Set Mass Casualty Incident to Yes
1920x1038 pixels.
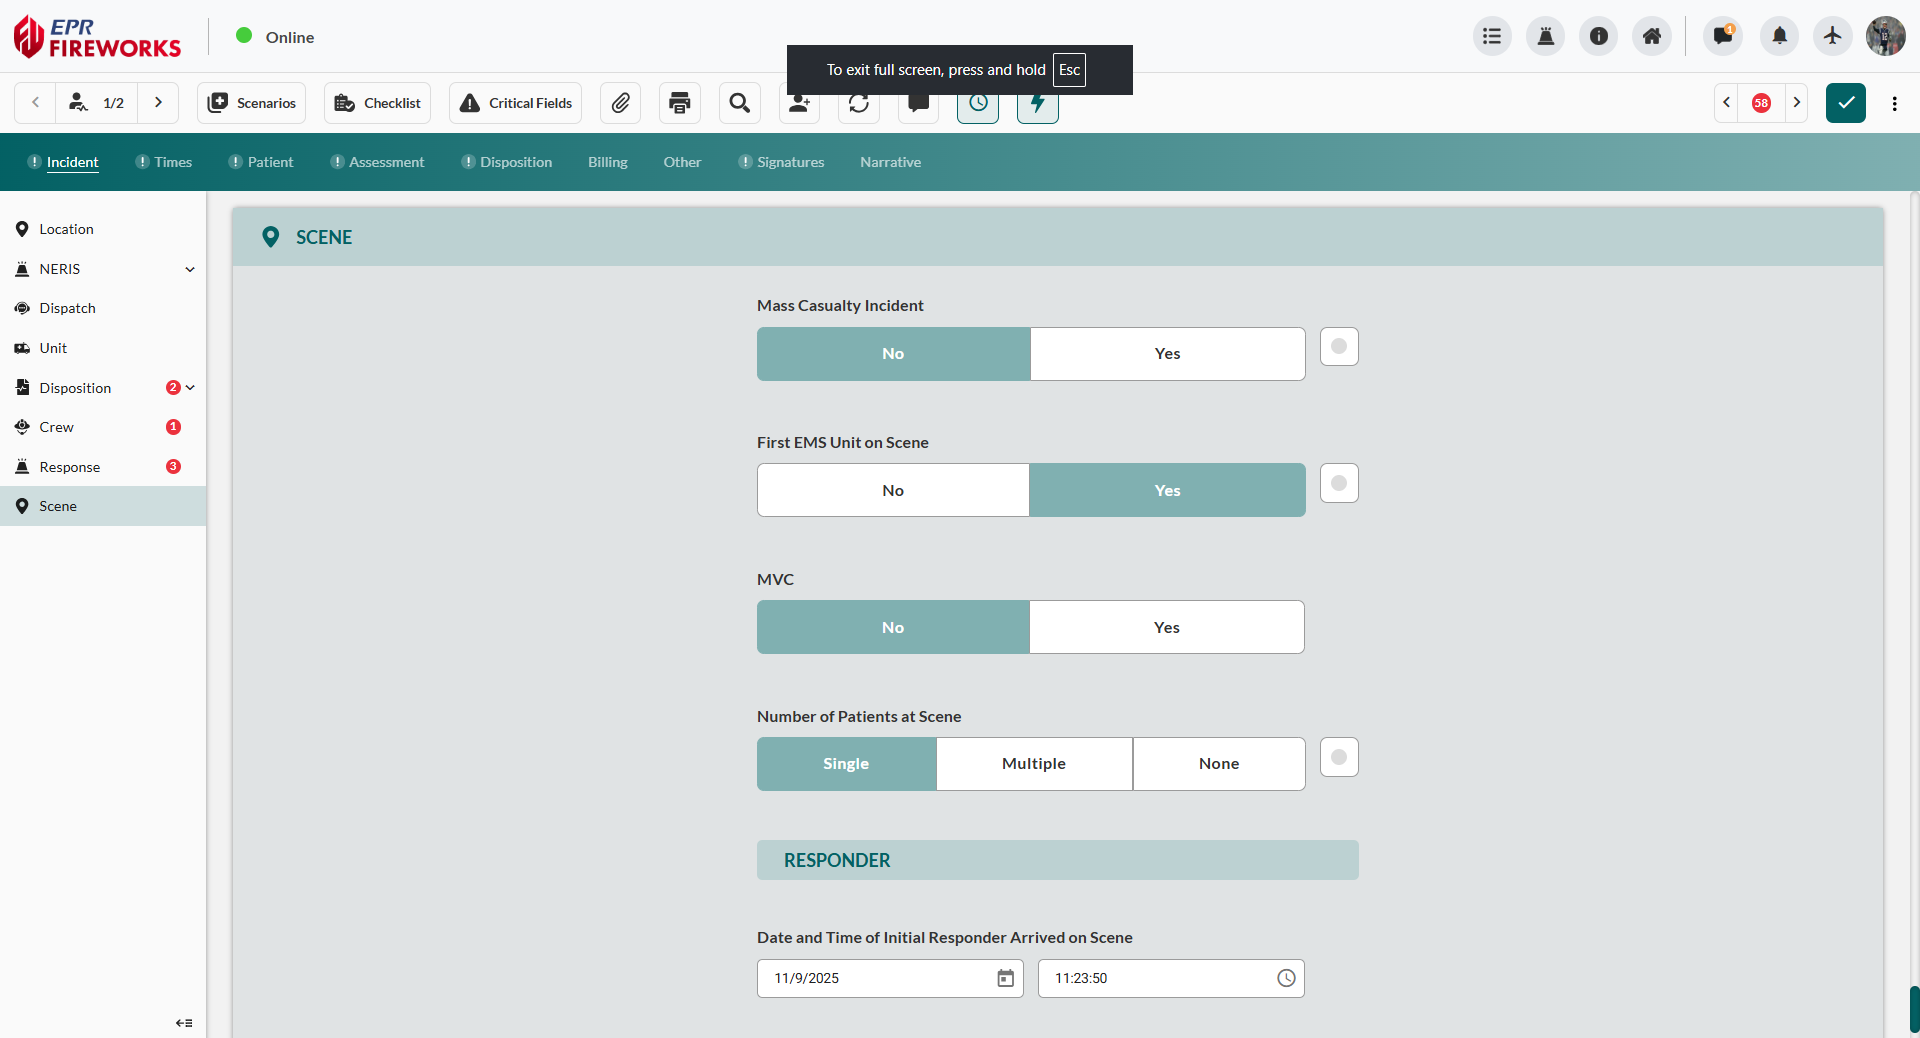(1167, 353)
